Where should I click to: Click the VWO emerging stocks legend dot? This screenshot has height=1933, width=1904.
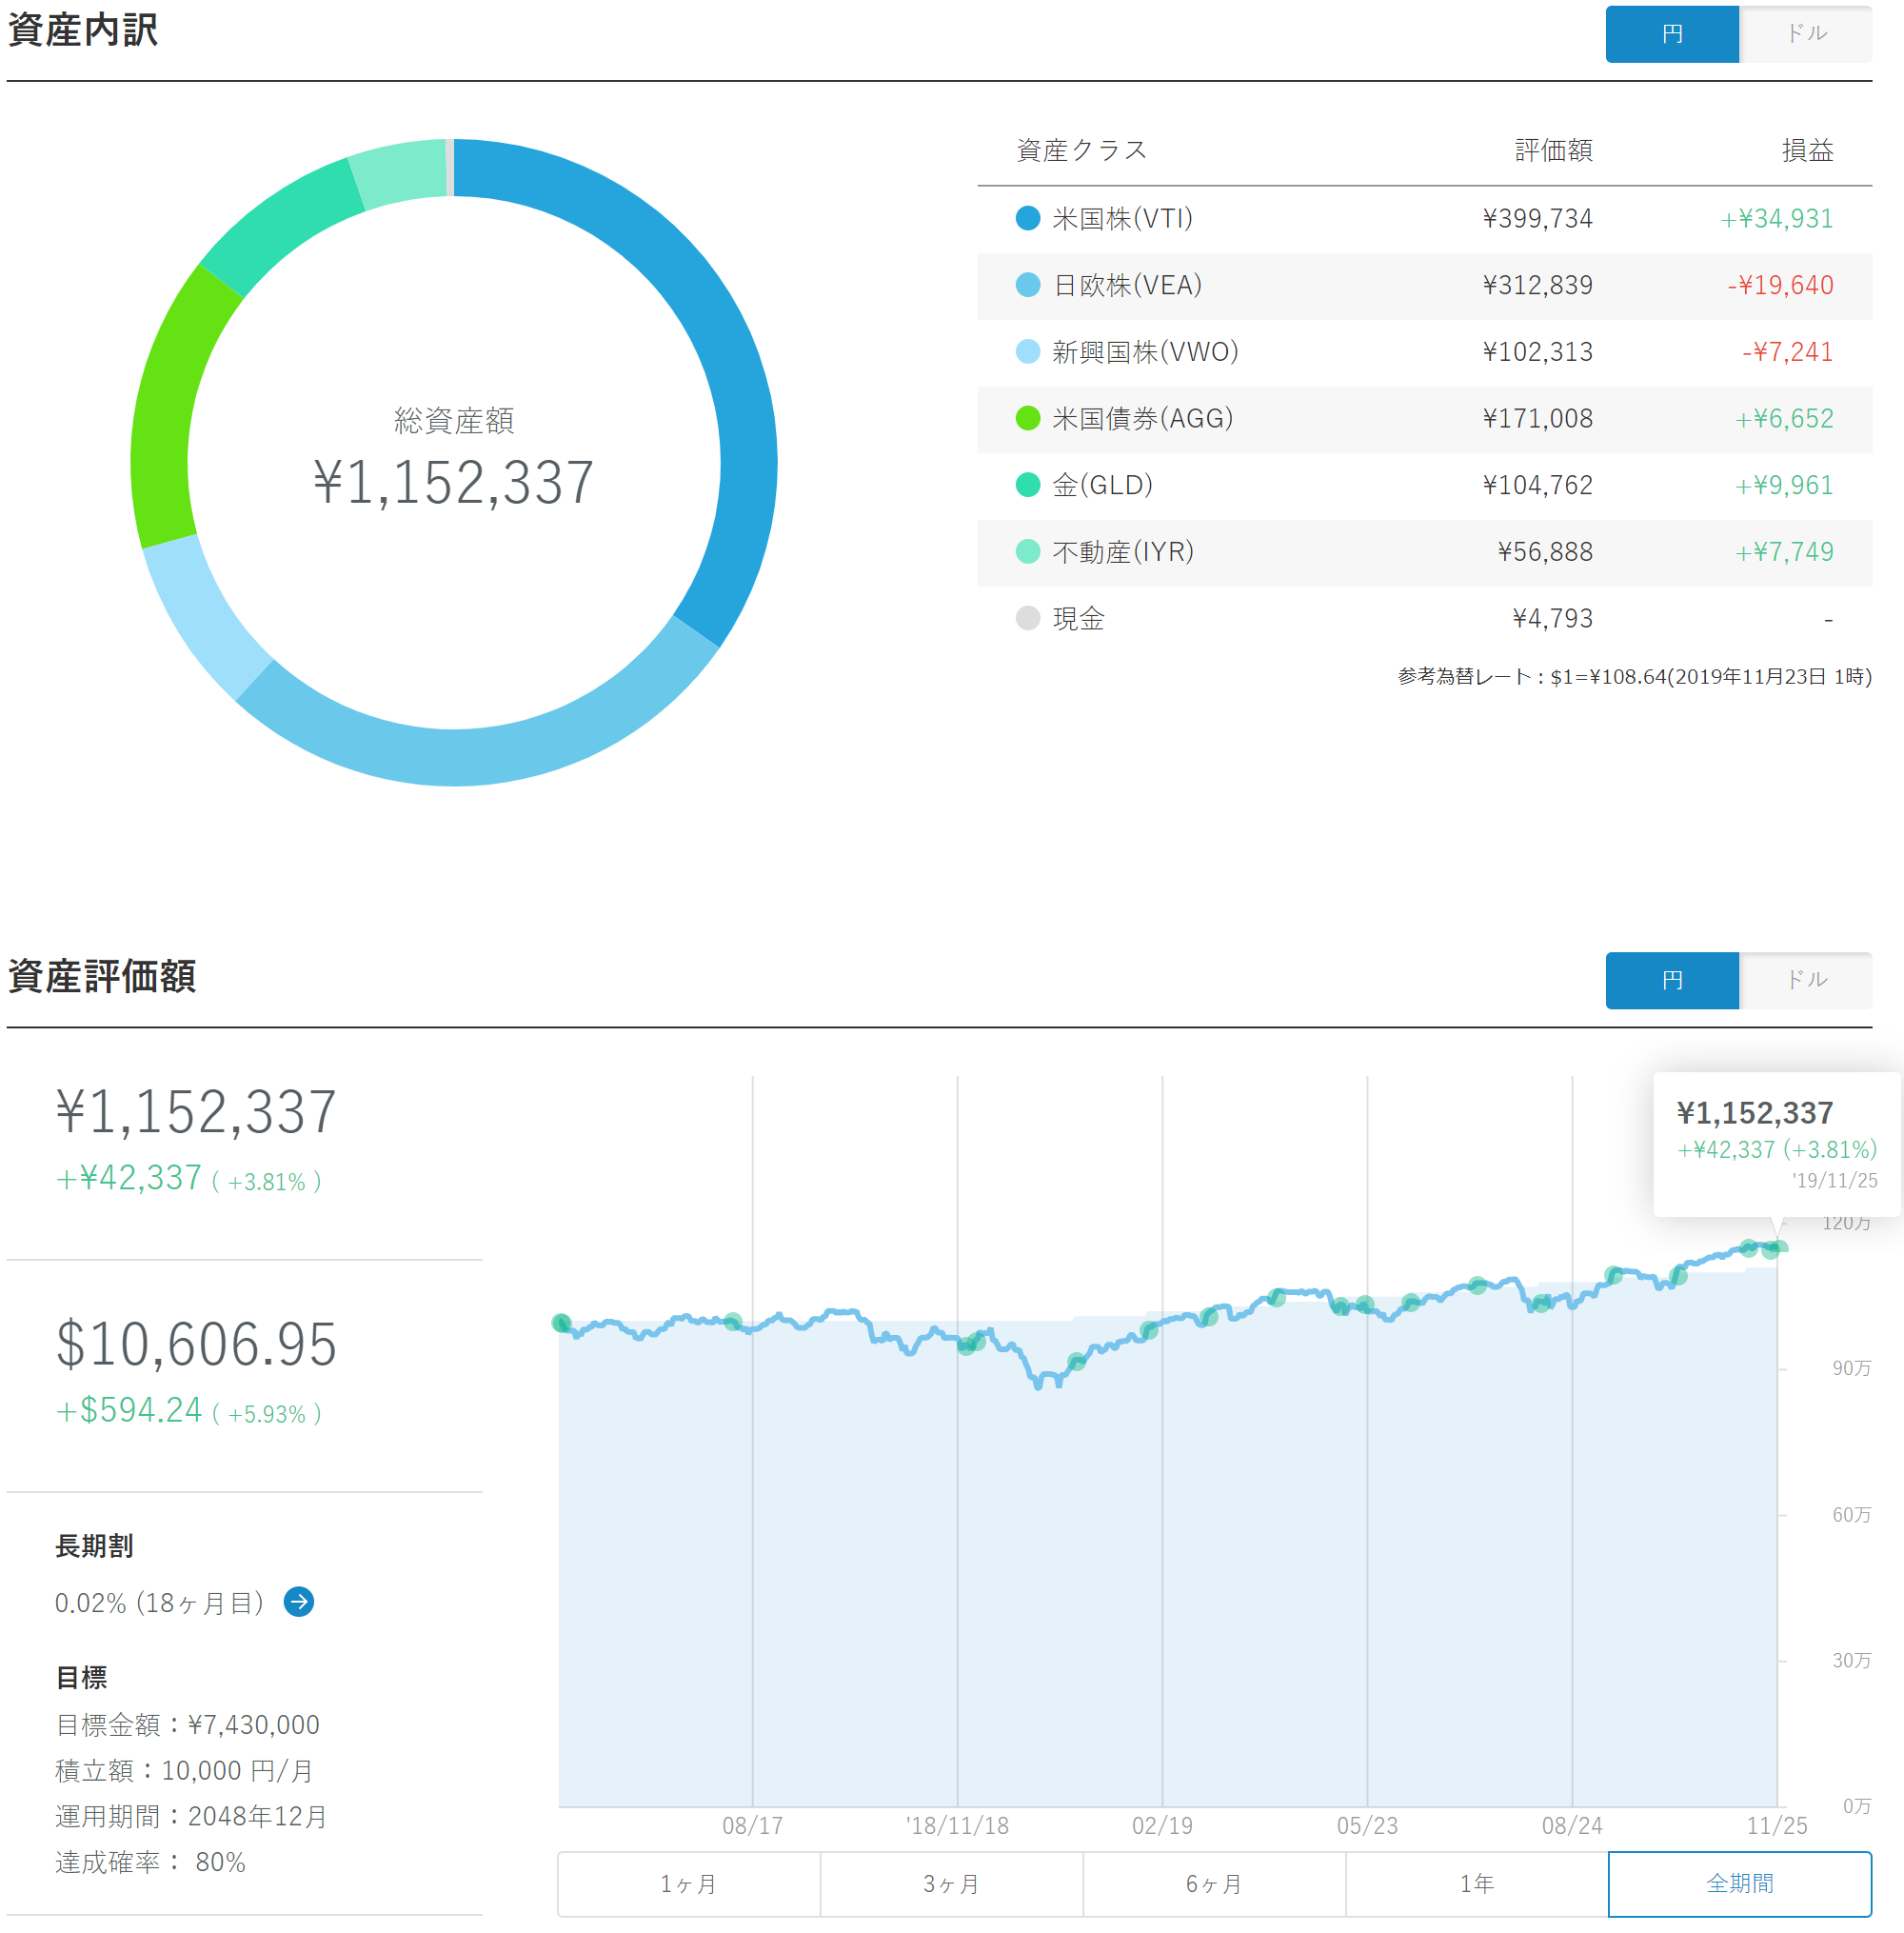(x=1027, y=352)
